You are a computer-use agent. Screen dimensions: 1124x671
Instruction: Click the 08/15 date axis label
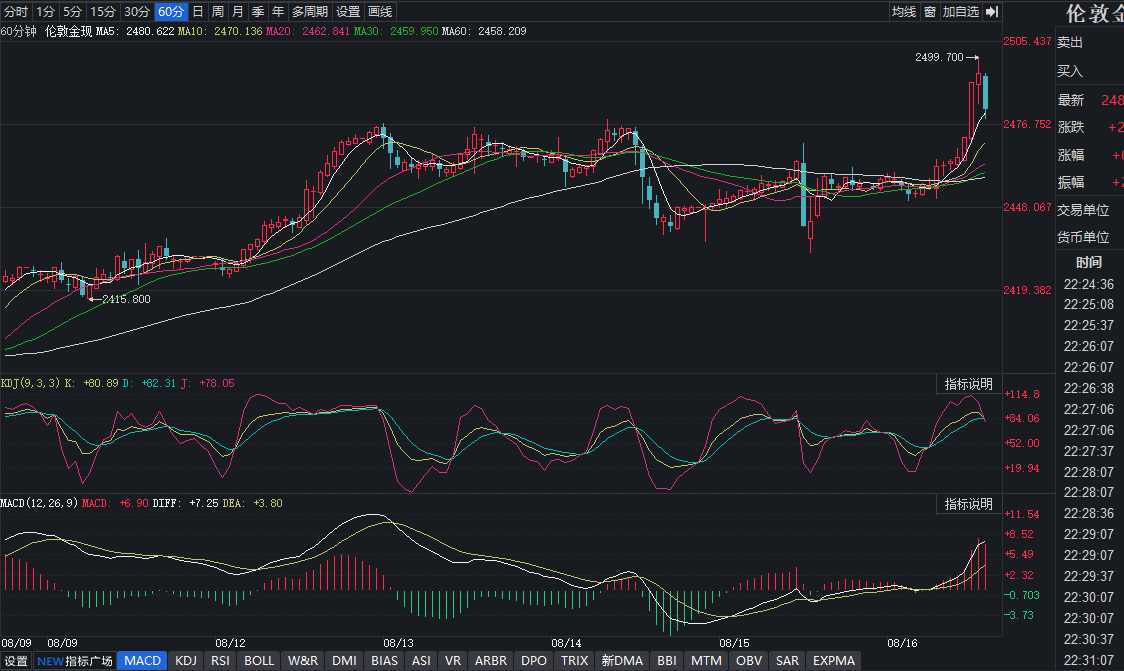coord(734,643)
